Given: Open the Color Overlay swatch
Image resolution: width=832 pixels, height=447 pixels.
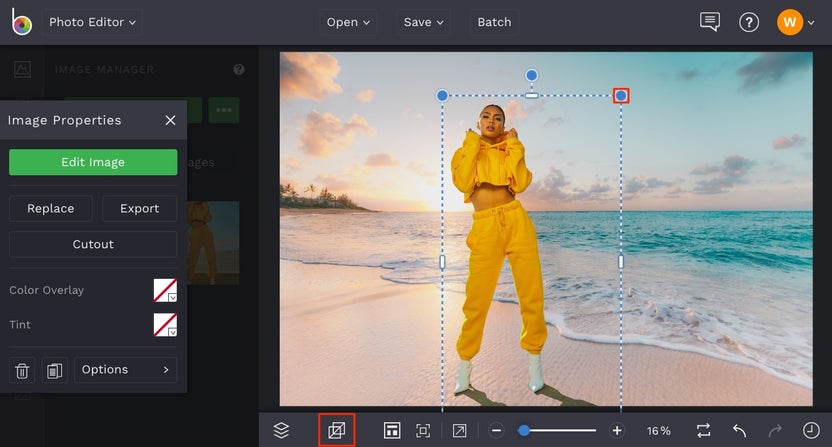Looking at the screenshot, I should point(165,290).
